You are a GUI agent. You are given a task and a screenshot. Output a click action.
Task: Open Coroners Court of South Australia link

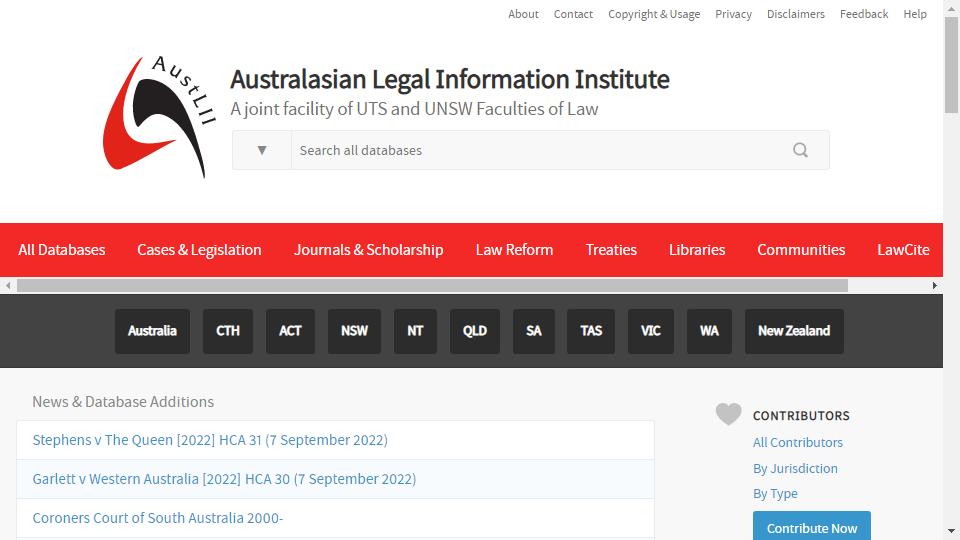[157, 518]
